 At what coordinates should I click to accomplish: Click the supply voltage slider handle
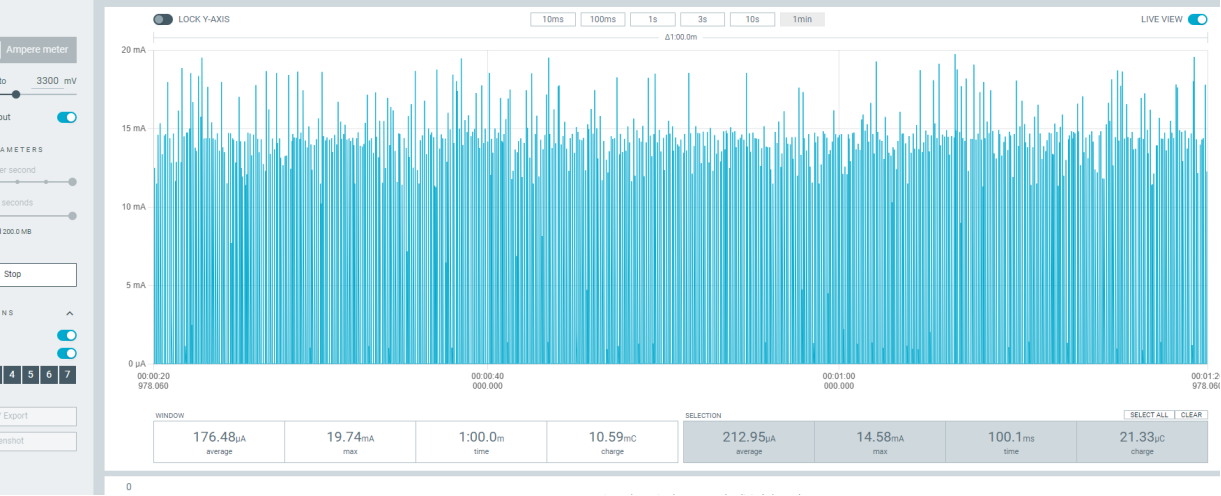[16, 94]
